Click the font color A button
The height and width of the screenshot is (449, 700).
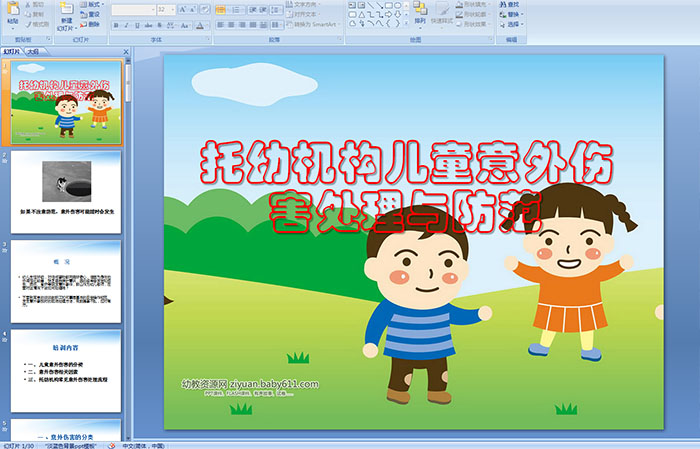[200, 25]
